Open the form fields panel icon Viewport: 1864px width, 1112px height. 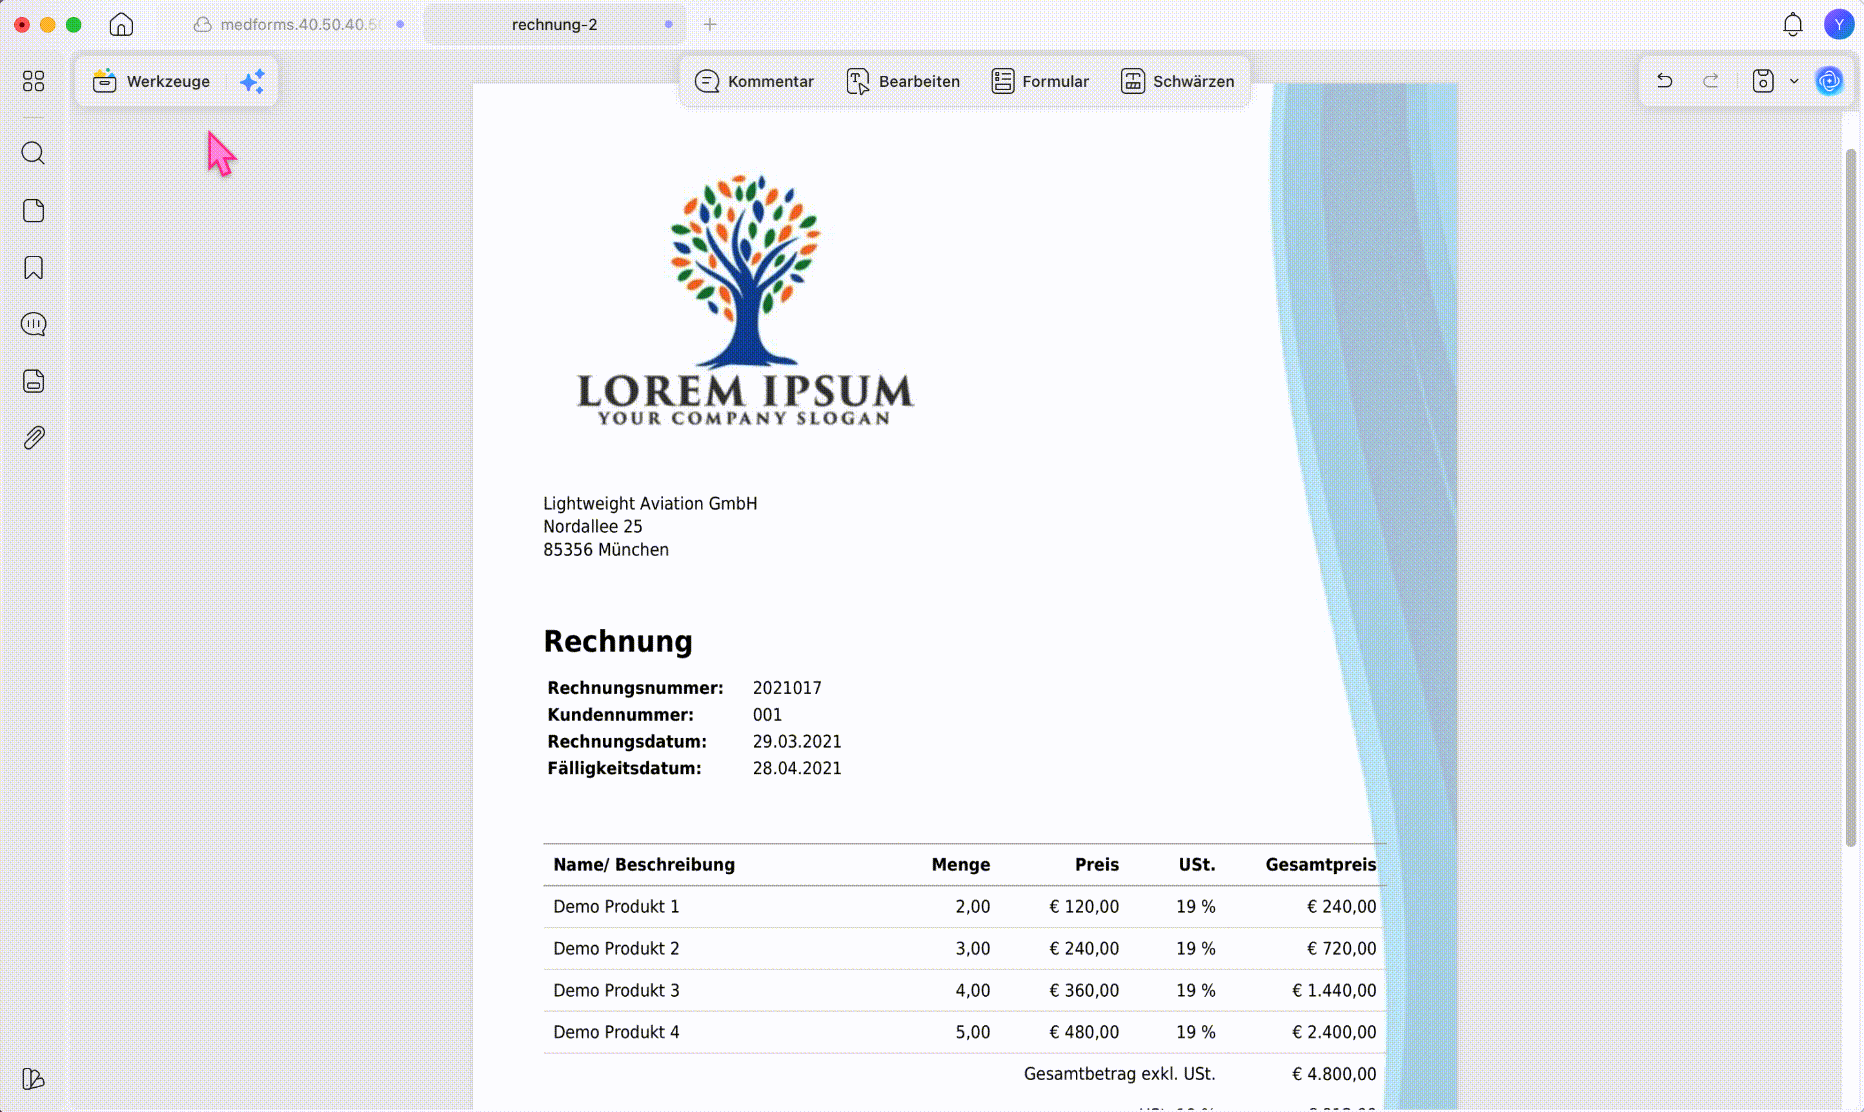point(33,381)
